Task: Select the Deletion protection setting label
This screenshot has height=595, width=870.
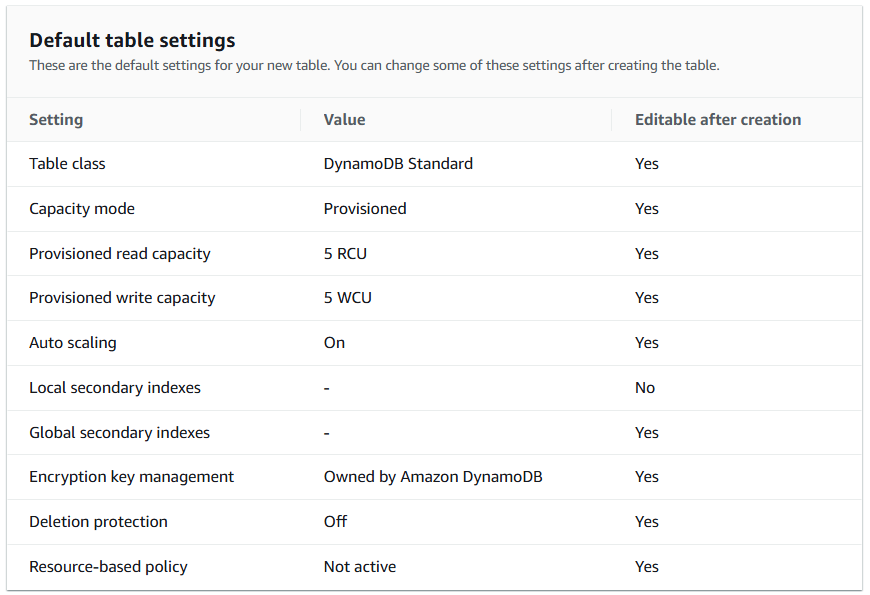Action: [98, 522]
